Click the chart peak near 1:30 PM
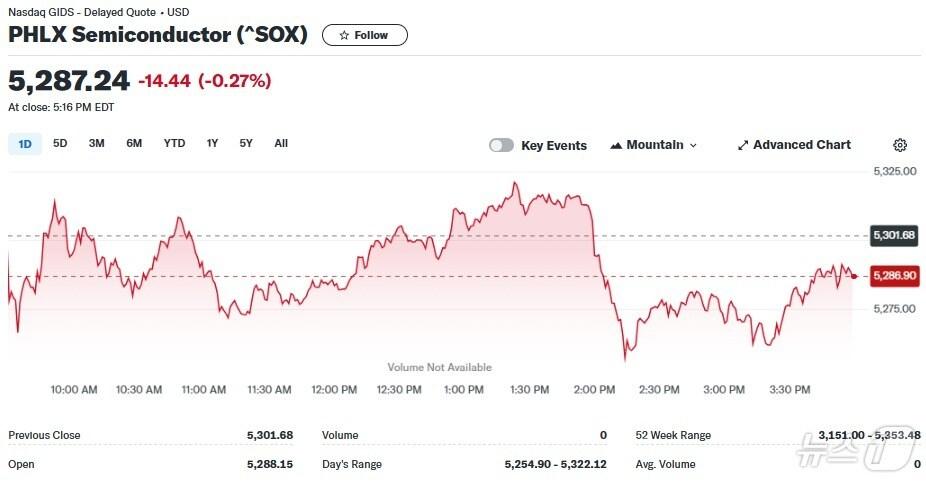This screenshot has height=483, width=926. (x=514, y=183)
